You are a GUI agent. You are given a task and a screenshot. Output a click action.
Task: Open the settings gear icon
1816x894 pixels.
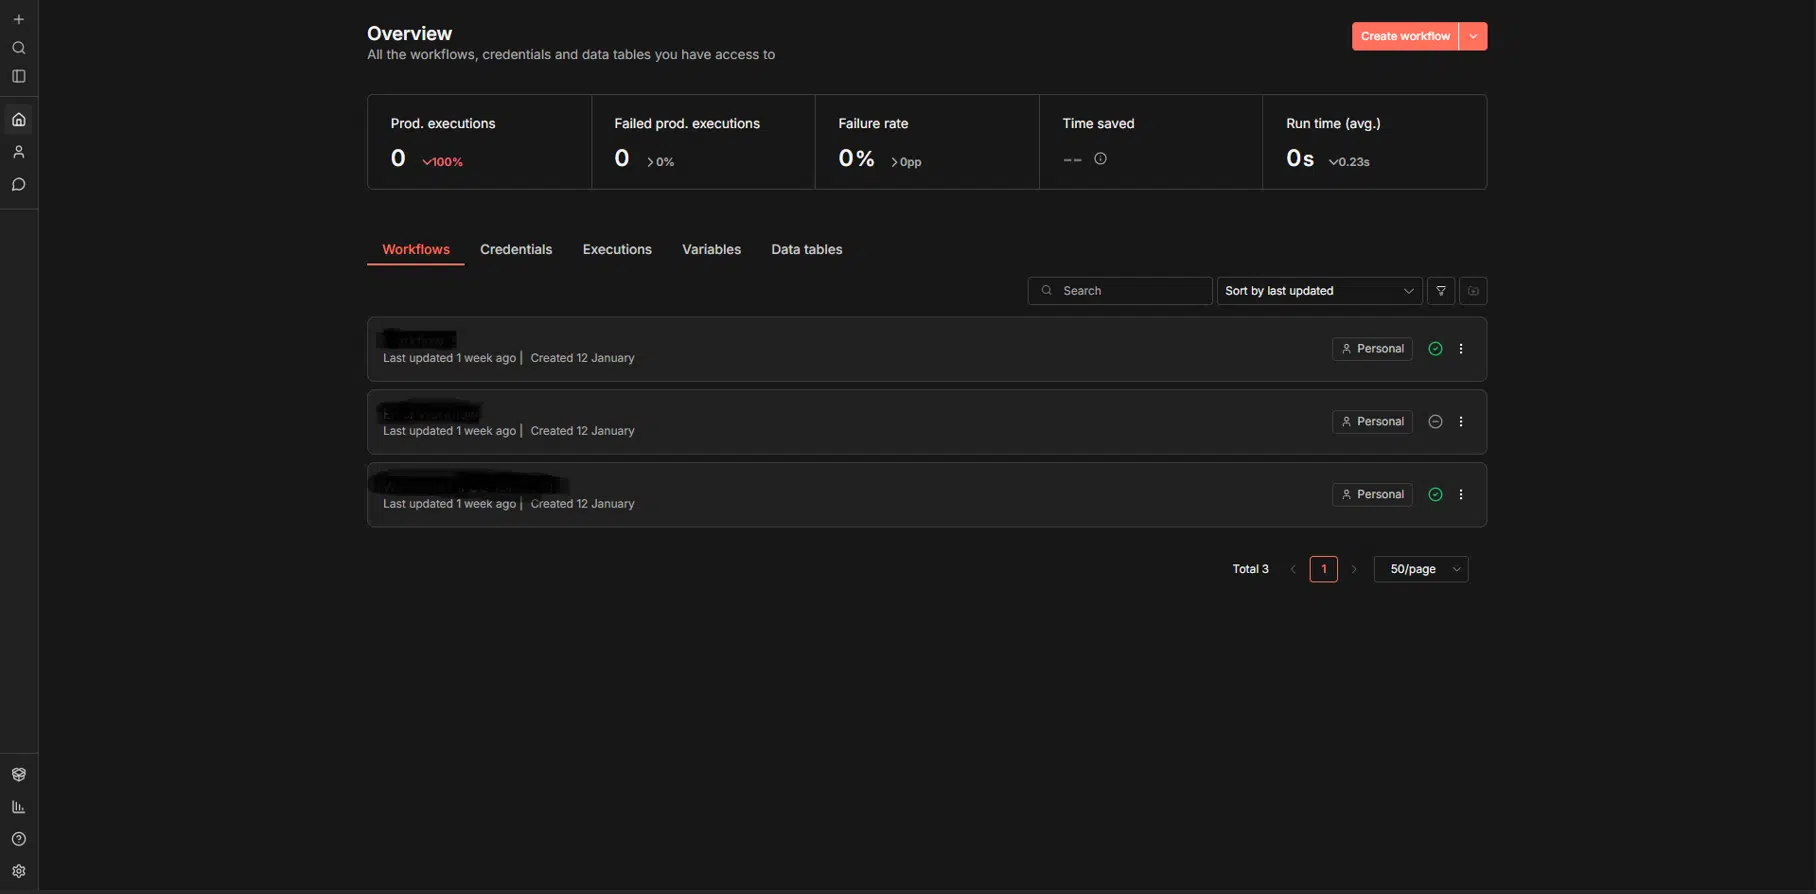click(x=19, y=871)
